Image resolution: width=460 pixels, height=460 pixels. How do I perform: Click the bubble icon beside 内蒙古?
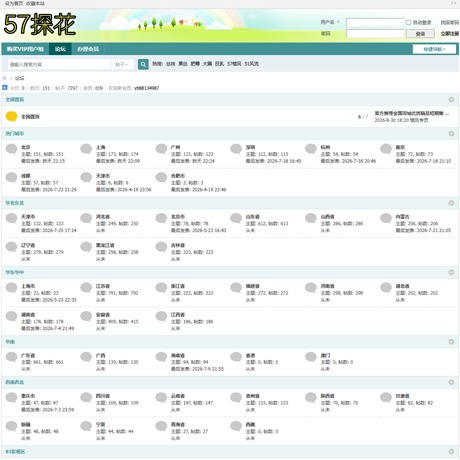click(386, 218)
